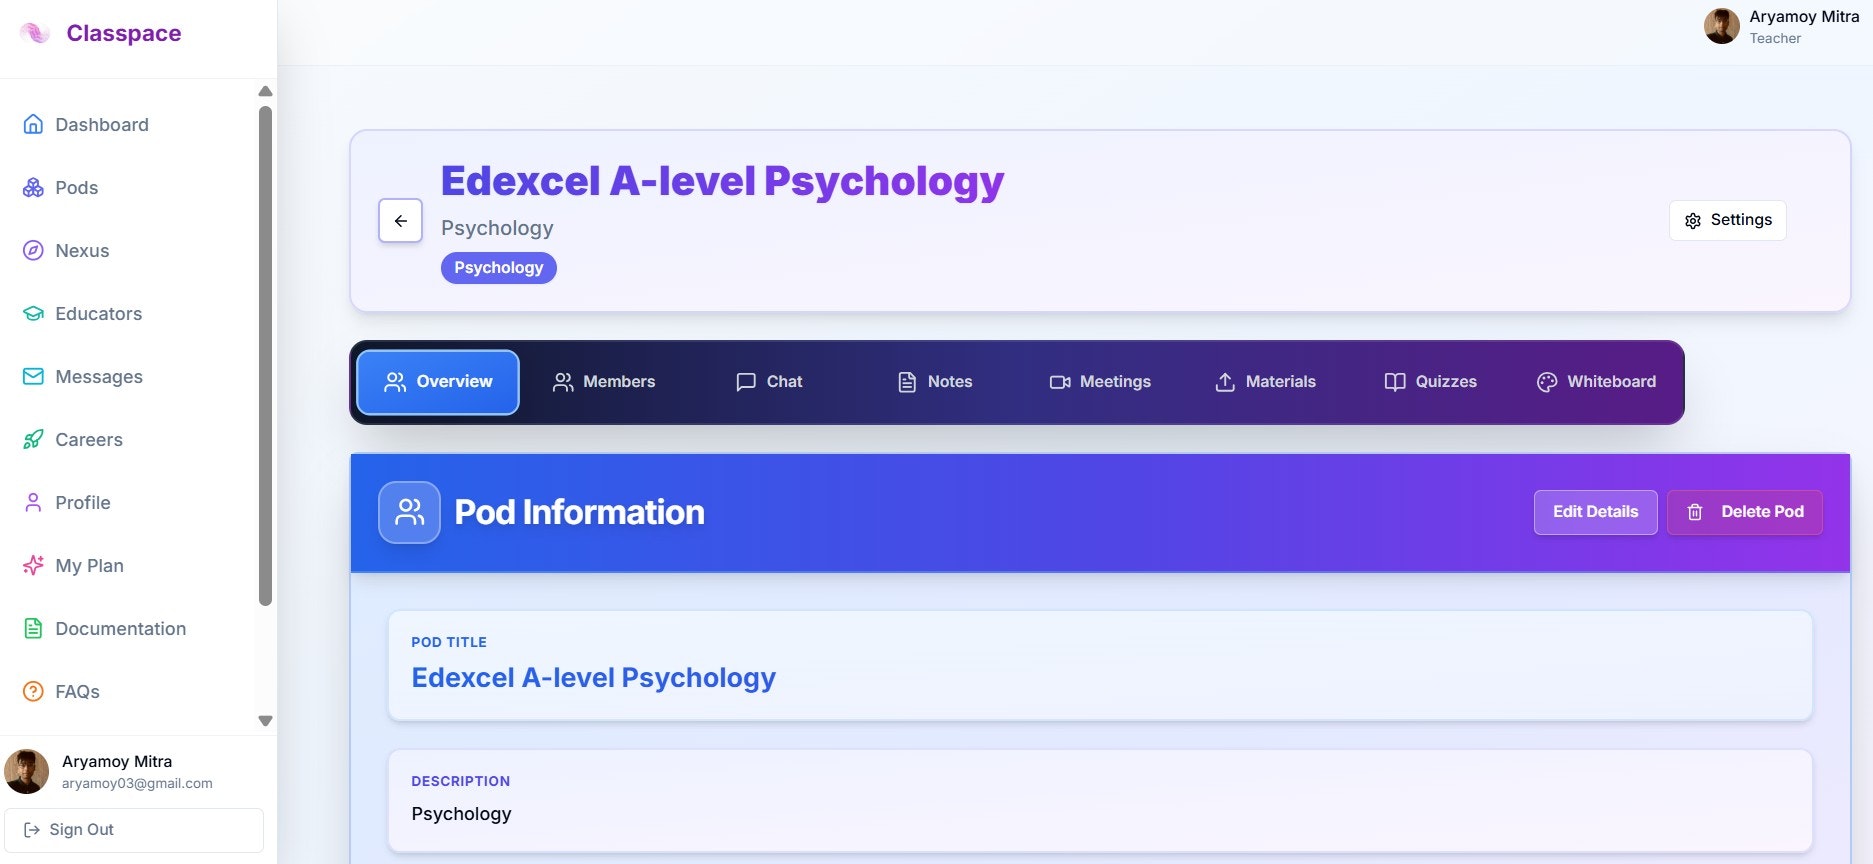The height and width of the screenshot is (864, 1873).
Task: Click the Meetings video camera icon
Action: tap(1060, 382)
